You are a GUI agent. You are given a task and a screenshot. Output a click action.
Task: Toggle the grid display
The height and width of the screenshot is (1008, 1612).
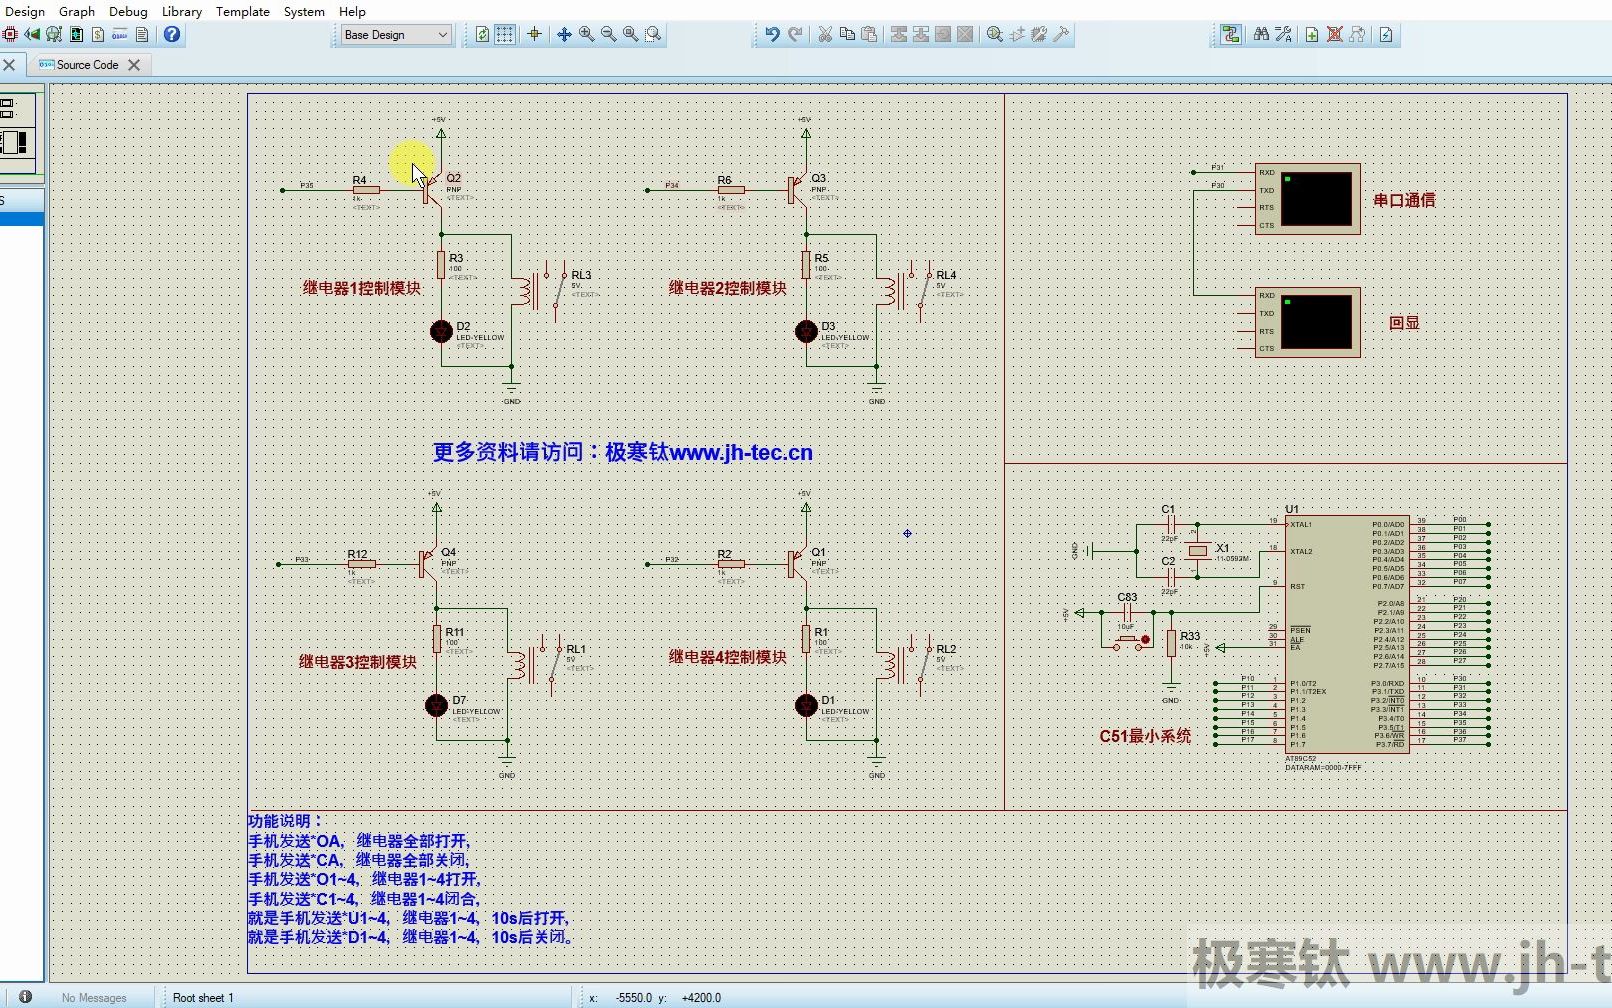pyautogui.click(x=503, y=34)
